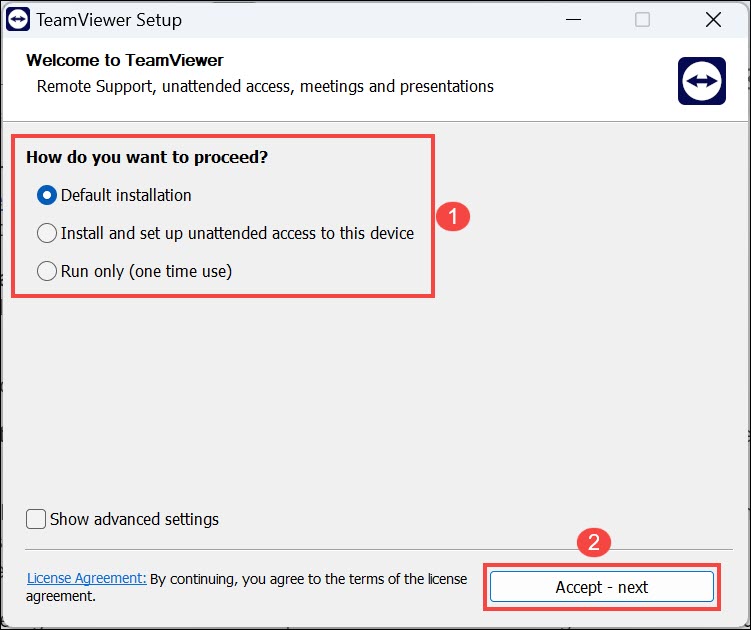Click the TeamViewer logo in the header
The height and width of the screenshot is (630, 751).
(701, 81)
